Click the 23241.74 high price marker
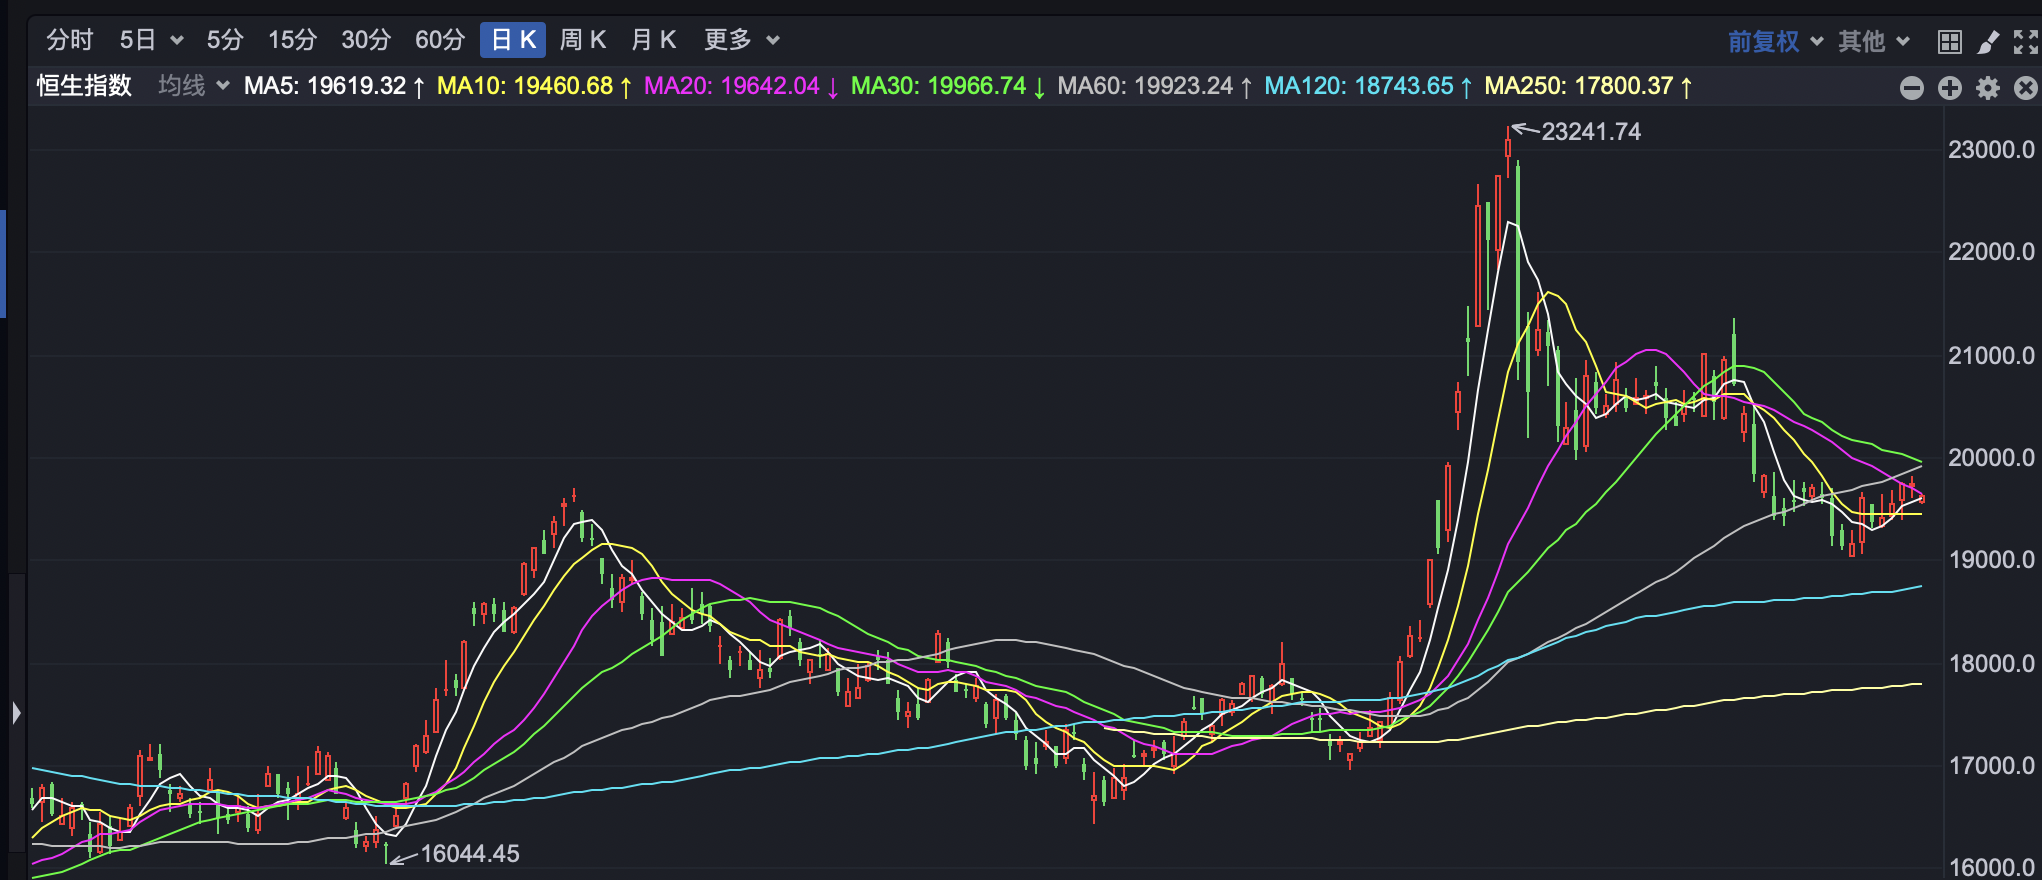This screenshot has height=880, width=2042. pyautogui.click(x=1590, y=132)
